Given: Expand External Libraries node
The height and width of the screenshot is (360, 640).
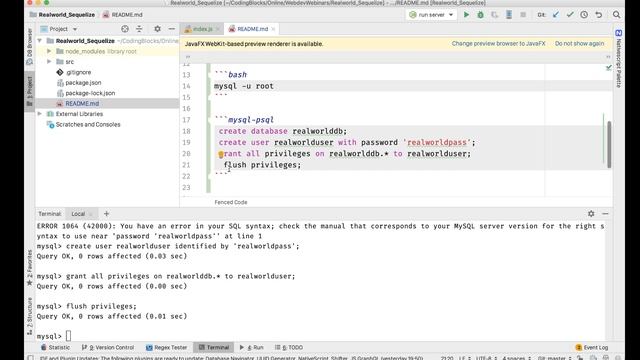Looking at the screenshot, I should pos(40,114).
